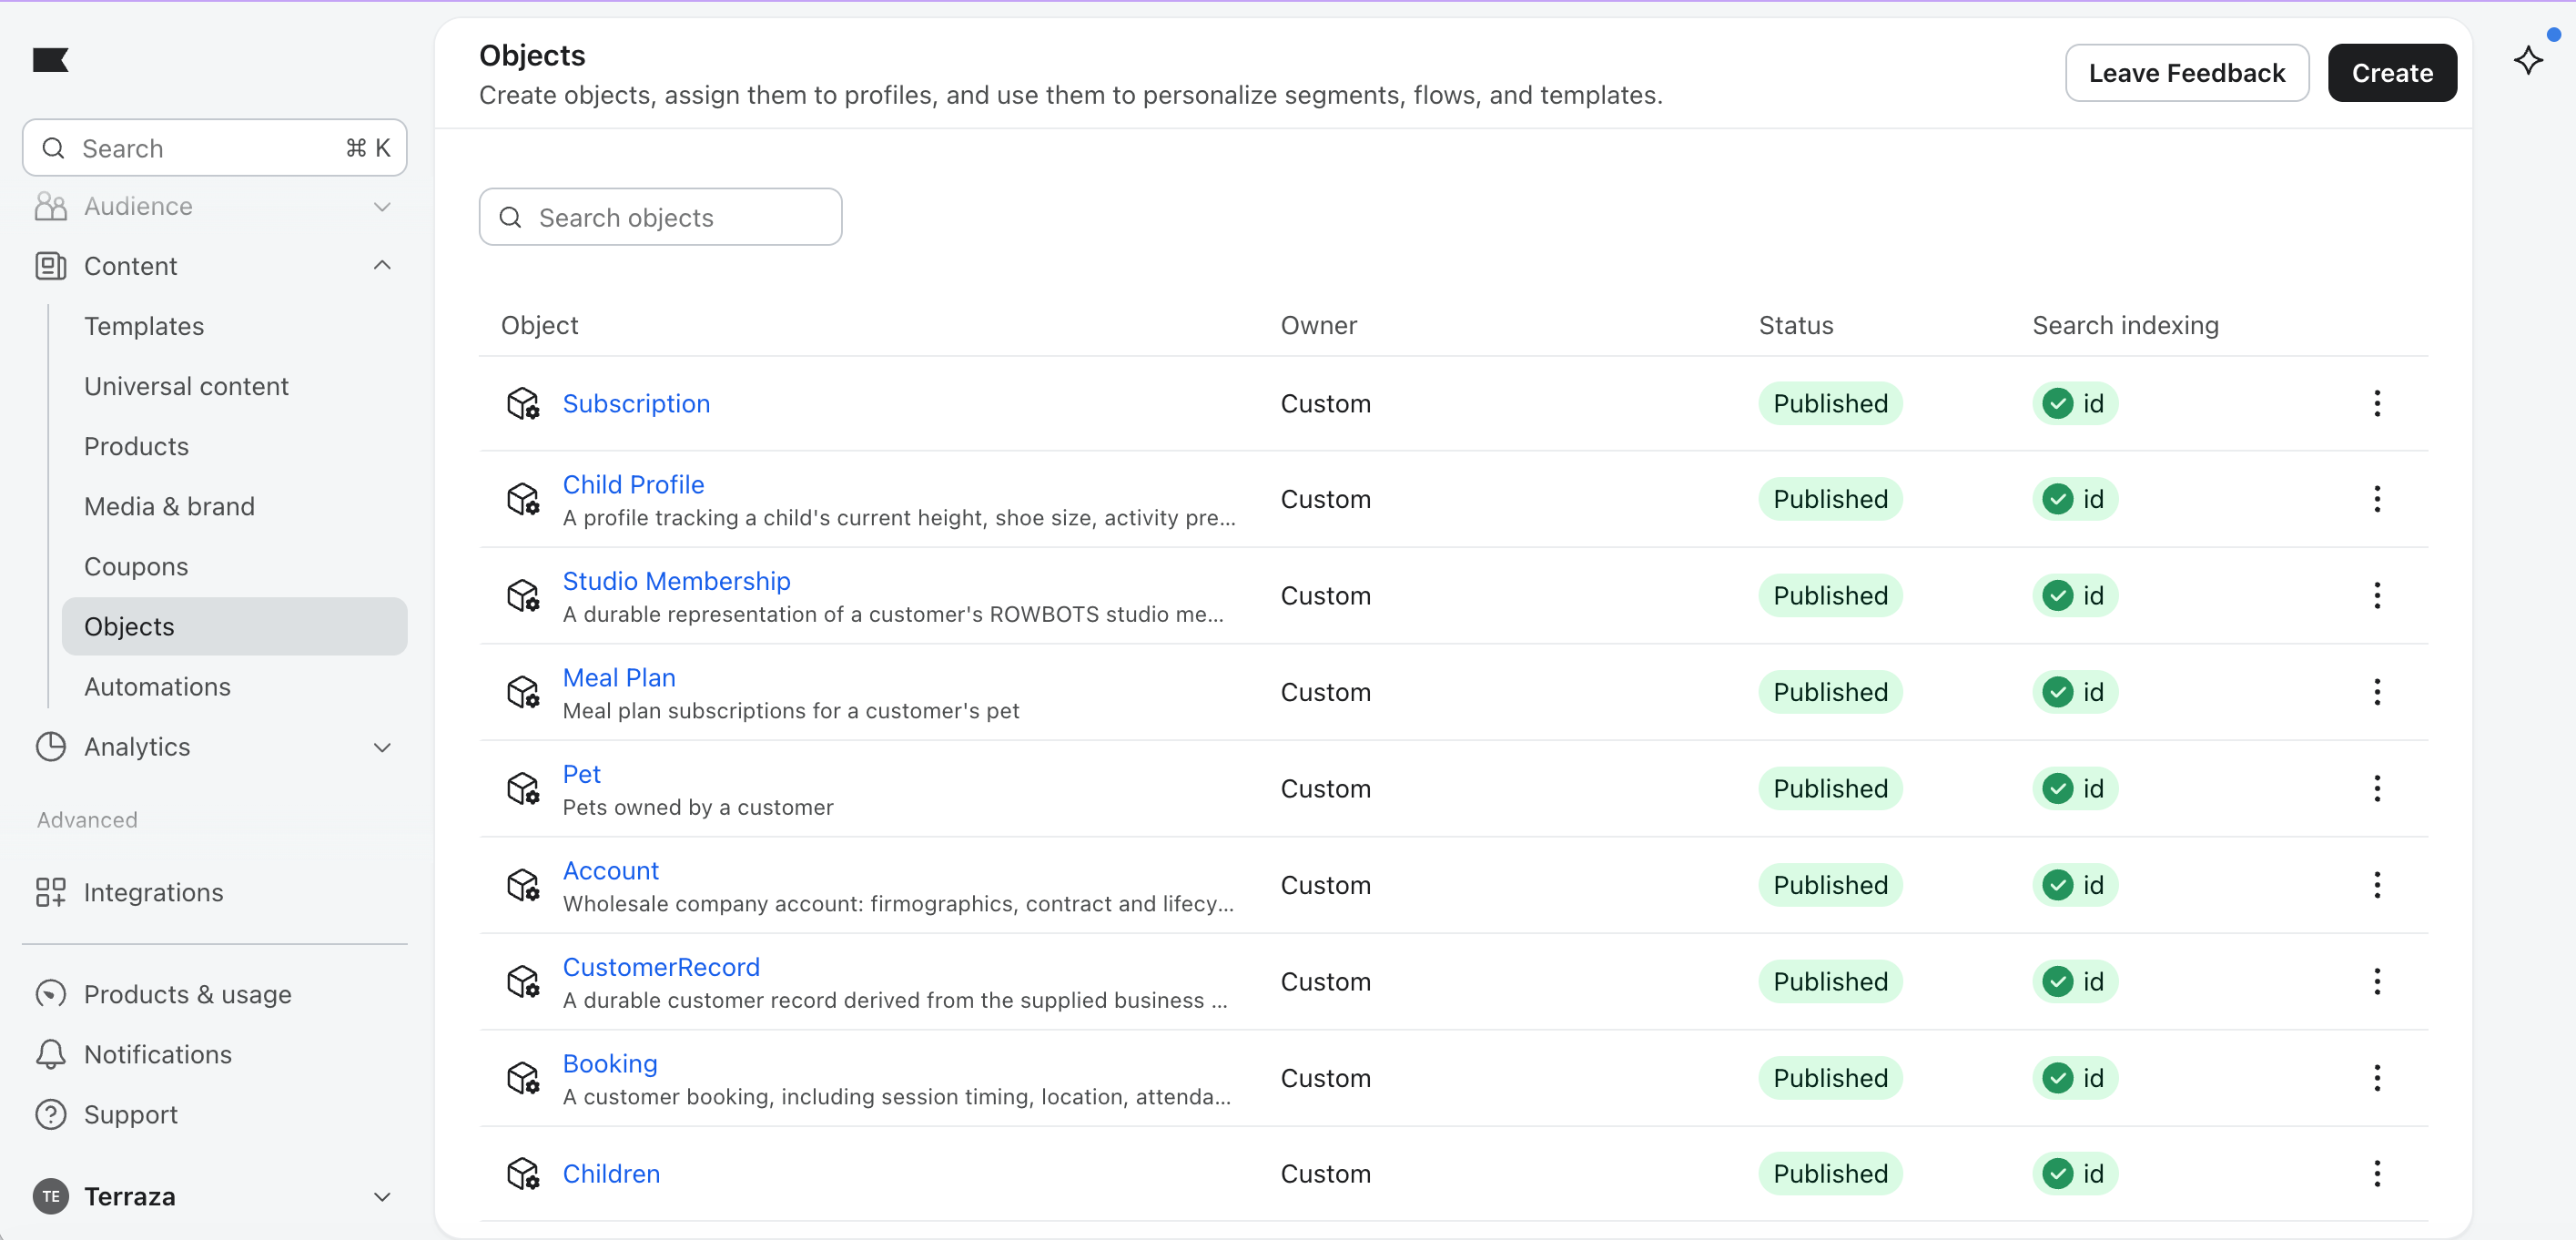Open the Children object link
Image resolution: width=2576 pixels, height=1240 pixels.
611,1174
